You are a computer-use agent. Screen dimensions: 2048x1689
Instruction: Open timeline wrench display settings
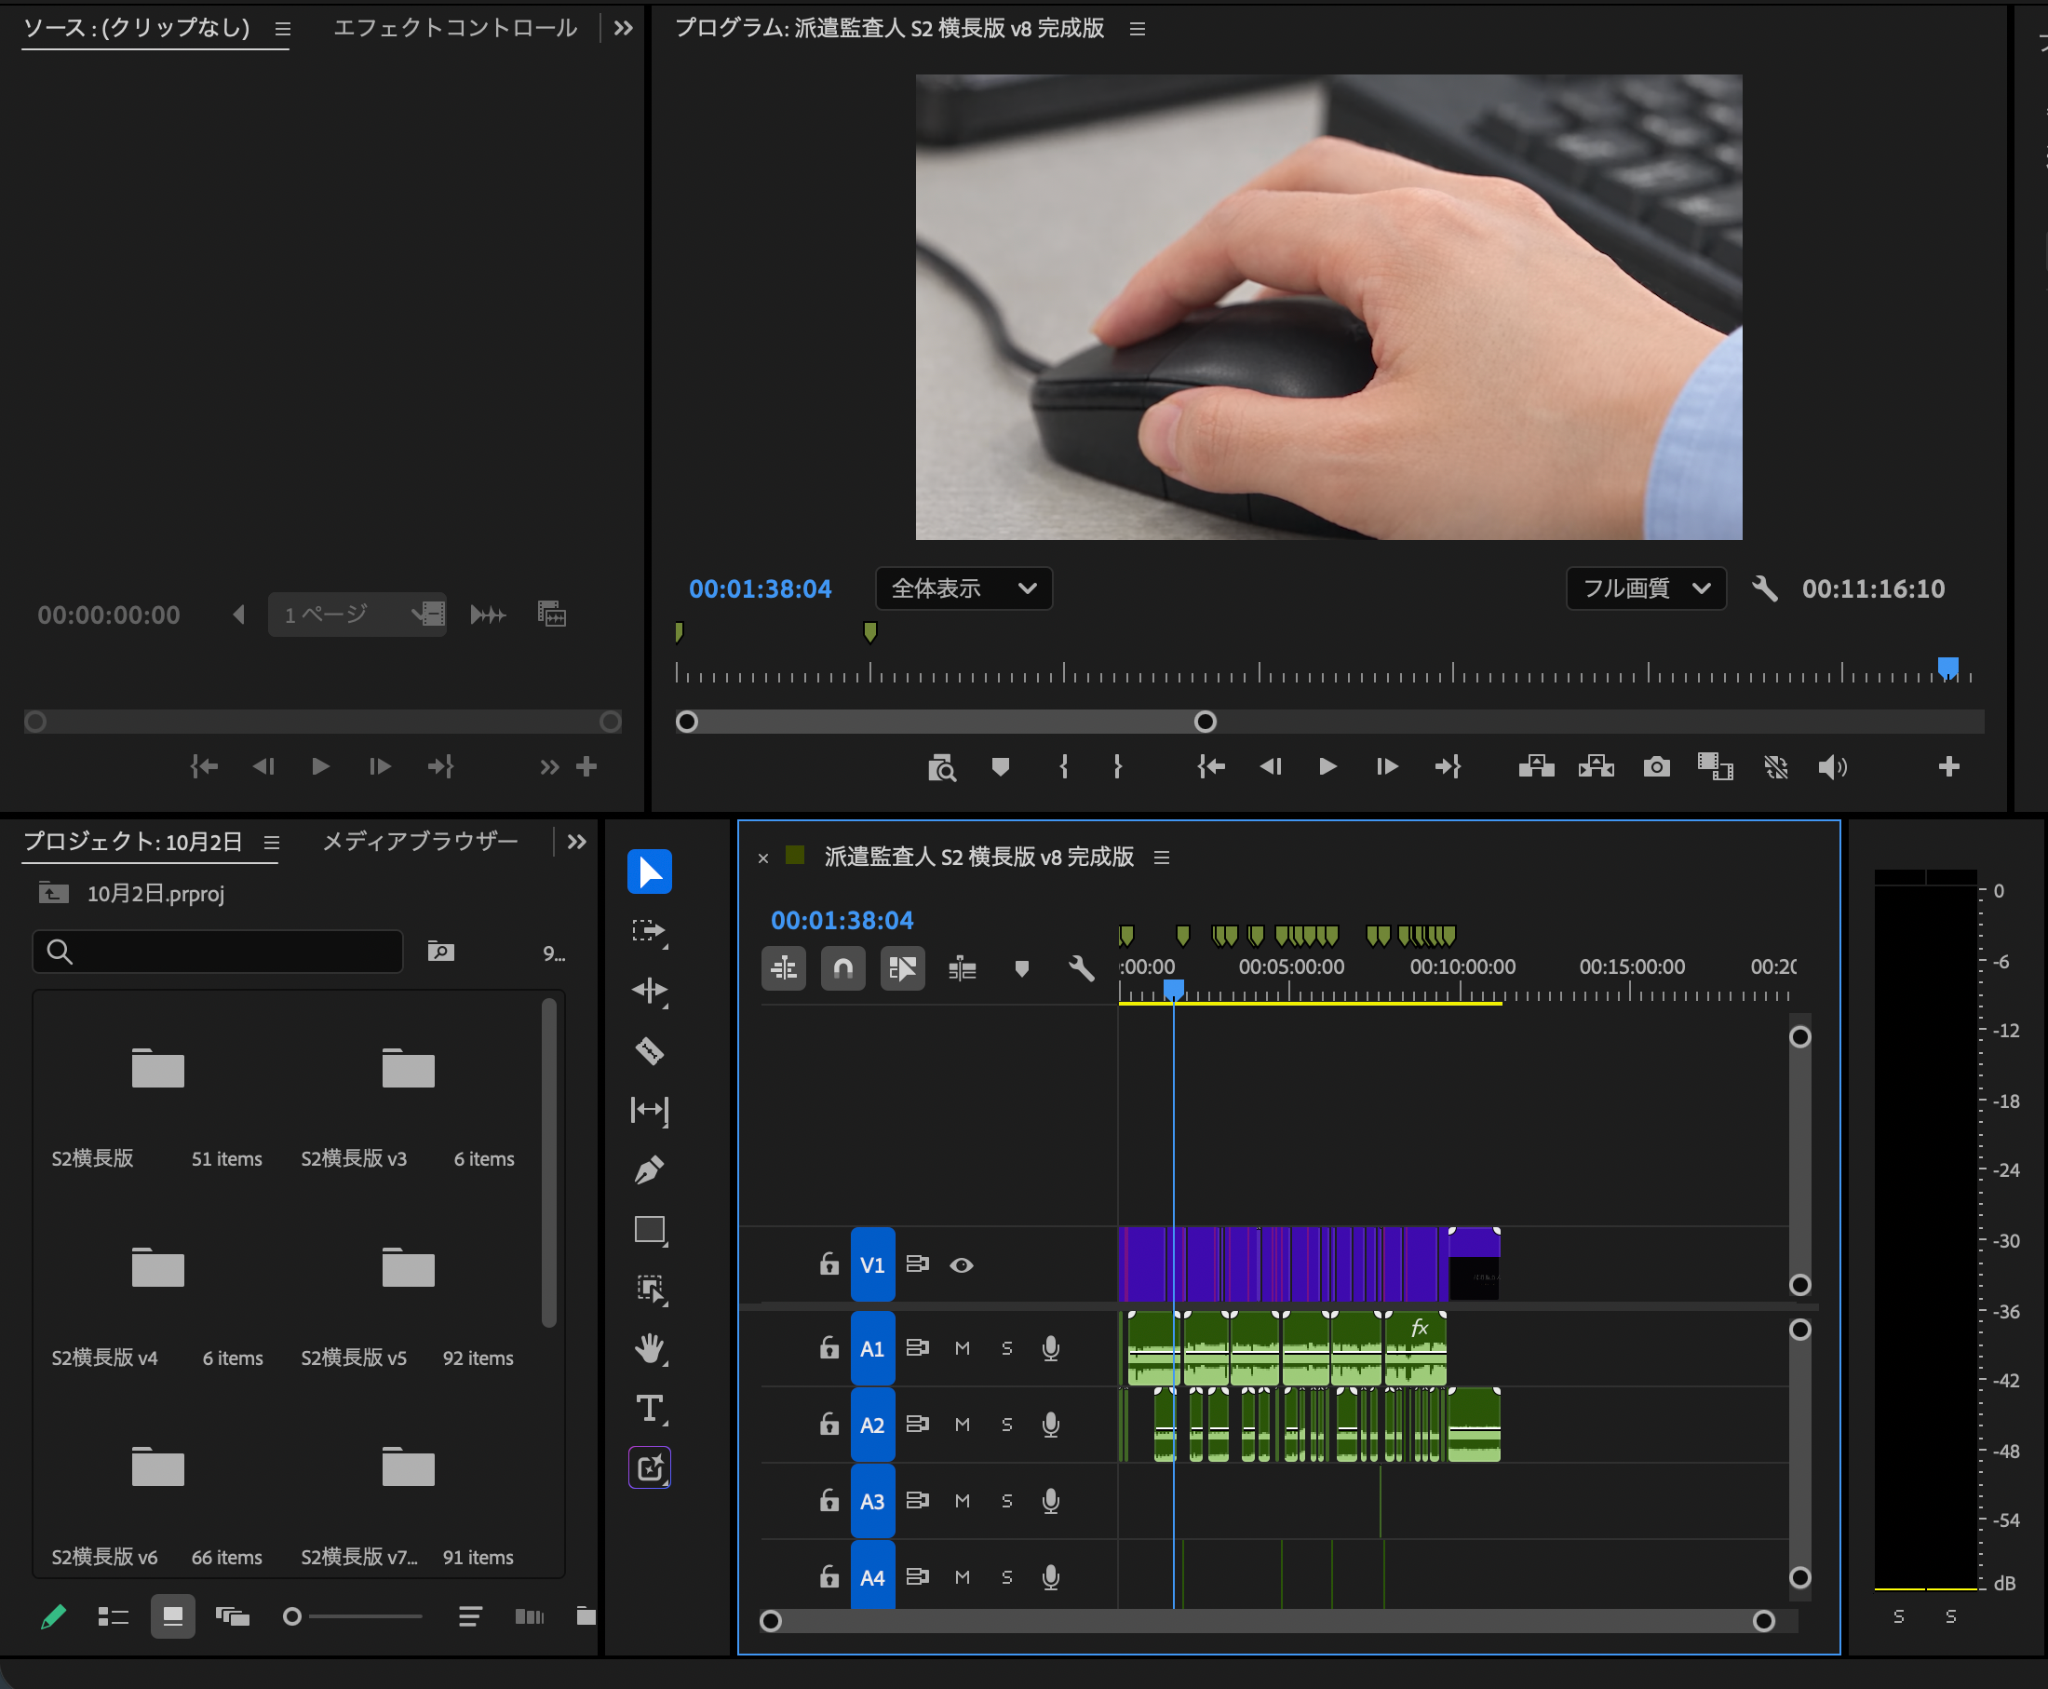[1081, 968]
